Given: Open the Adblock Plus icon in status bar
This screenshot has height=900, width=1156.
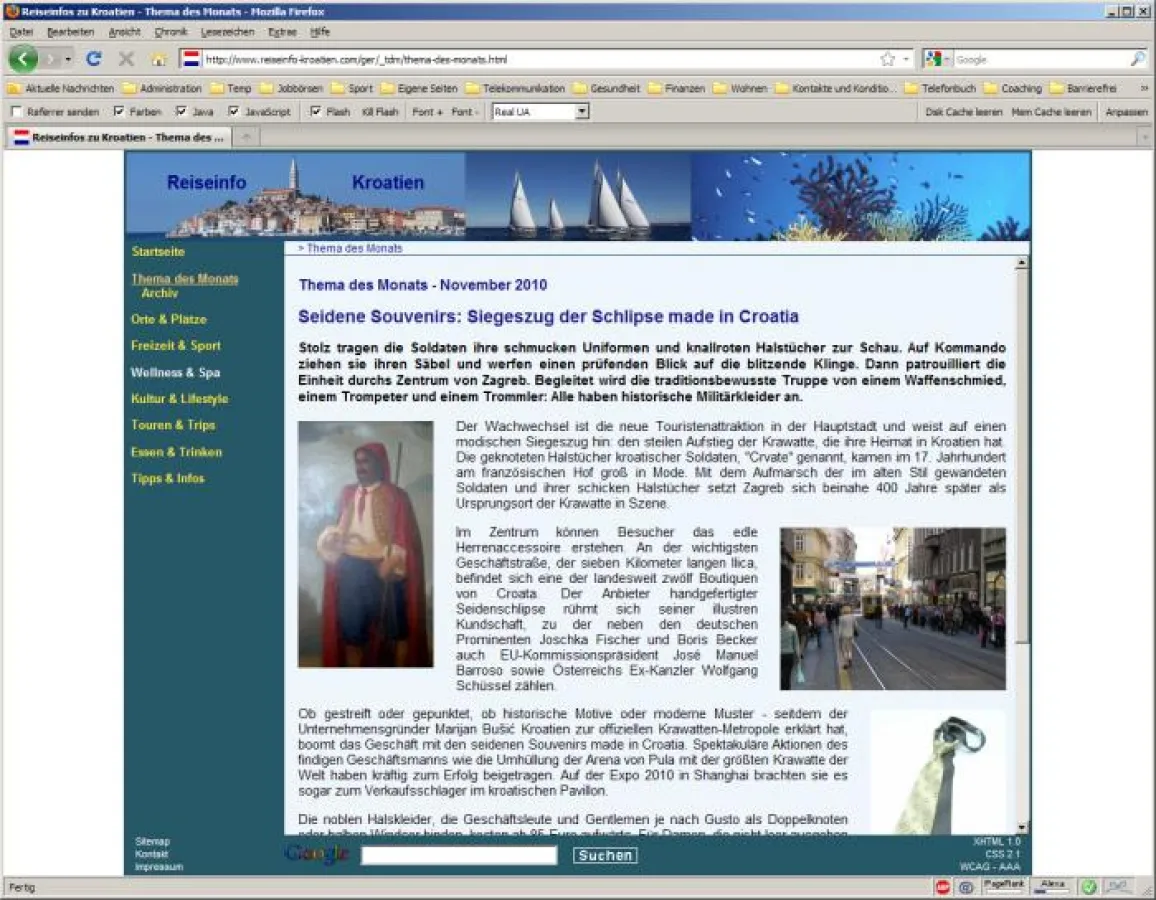Looking at the screenshot, I should pos(942,886).
